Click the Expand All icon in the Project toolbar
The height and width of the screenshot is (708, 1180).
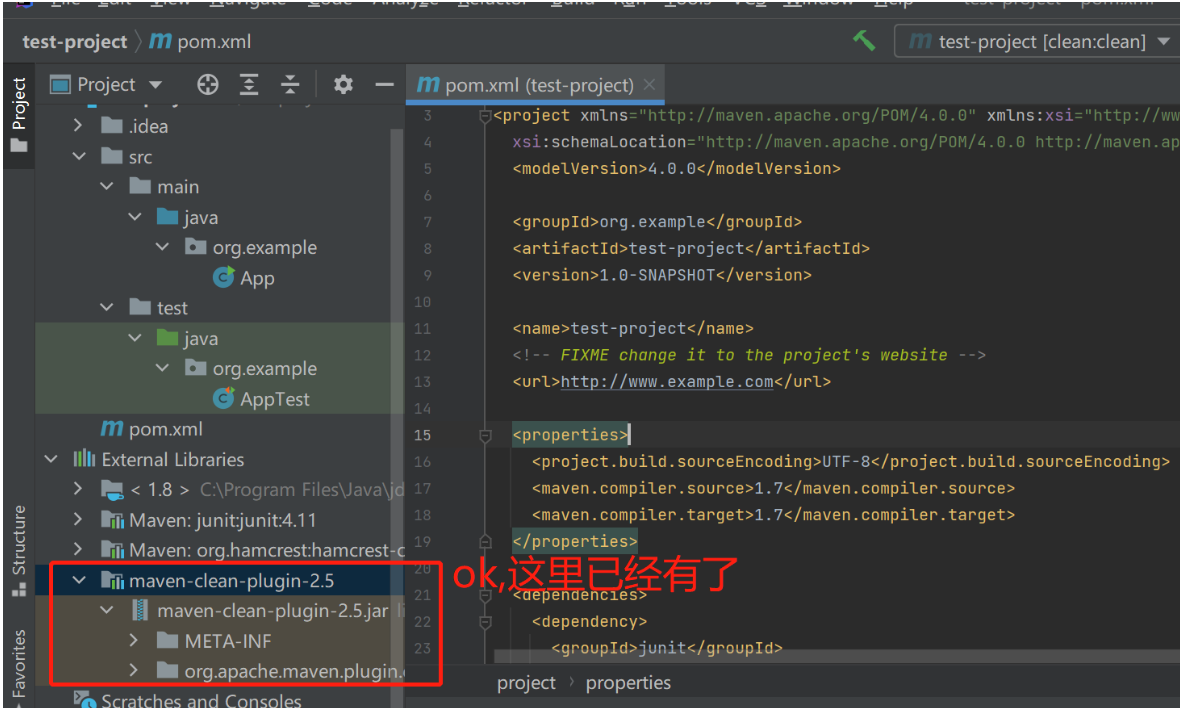click(x=249, y=84)
